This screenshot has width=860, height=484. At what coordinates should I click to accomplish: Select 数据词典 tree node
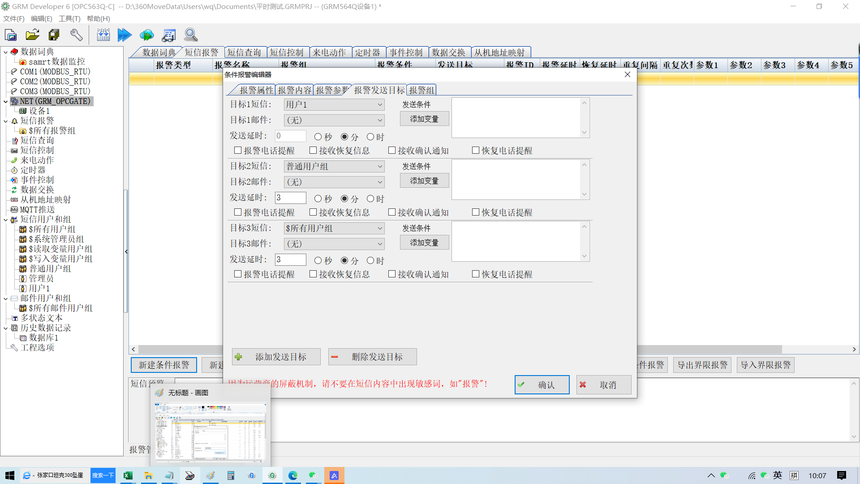pos(37,52)
